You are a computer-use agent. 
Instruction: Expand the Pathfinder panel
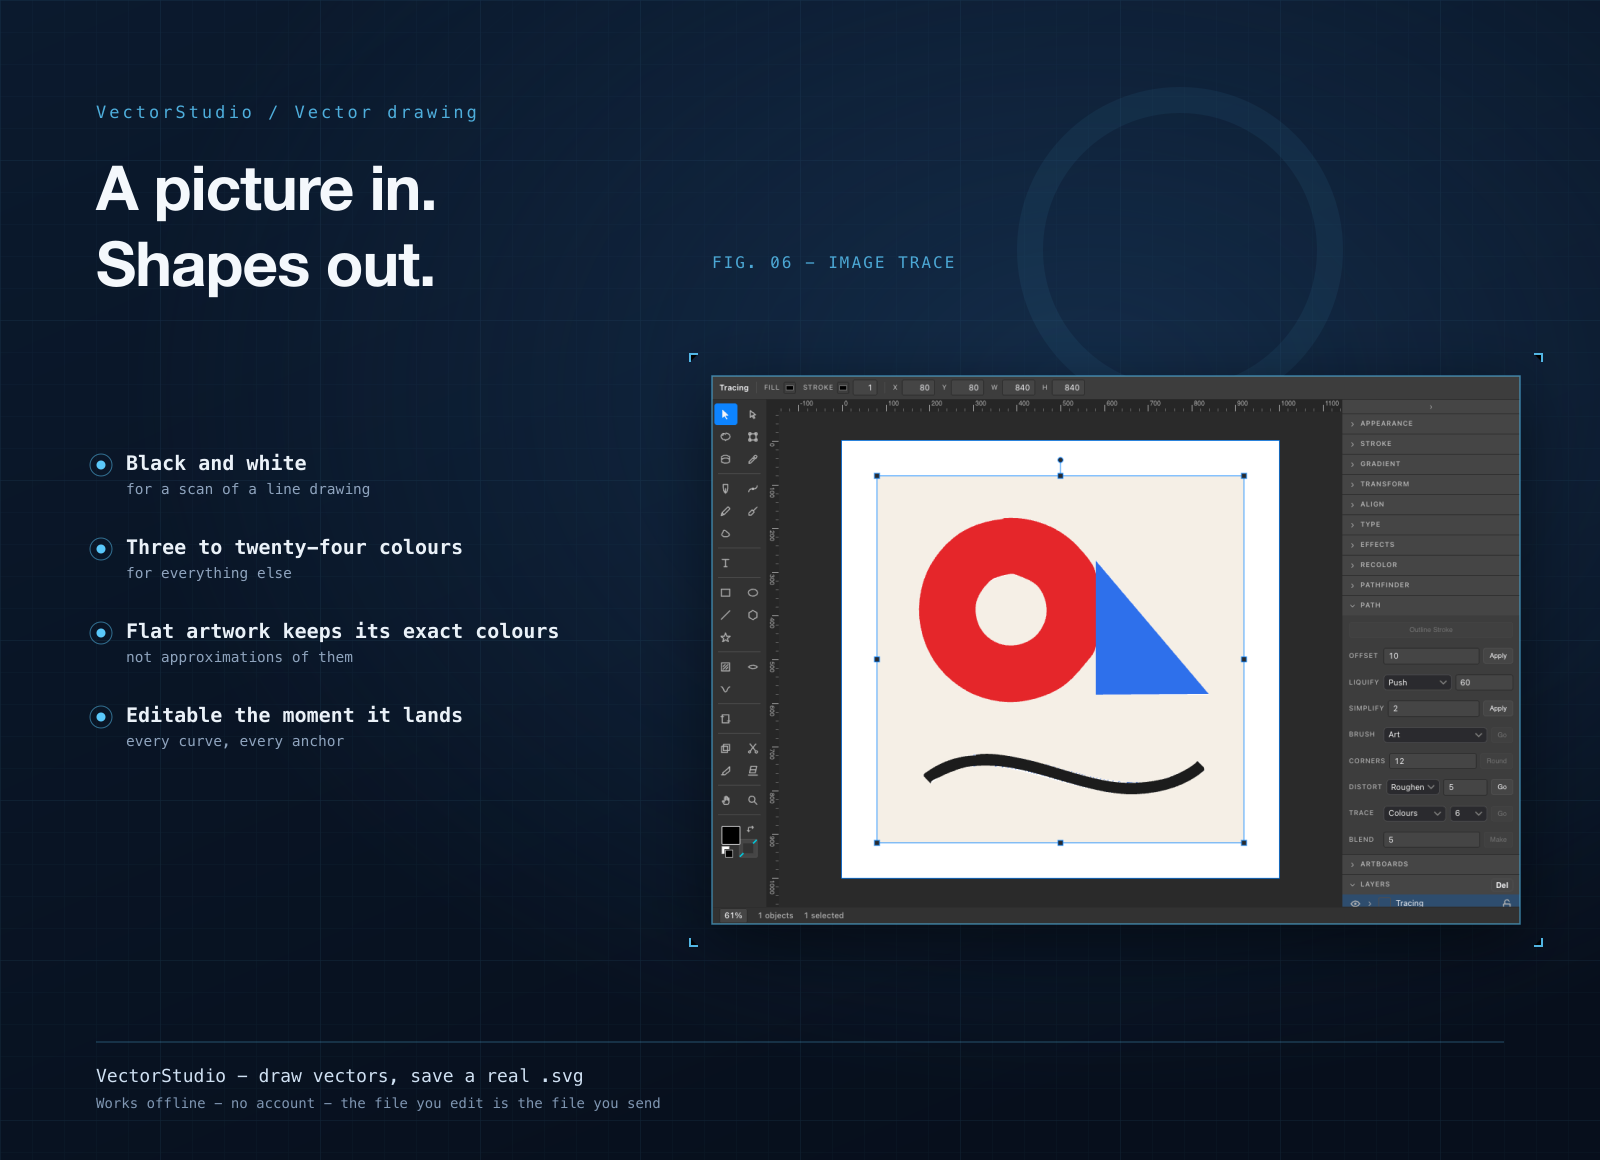pos(1430,585)
